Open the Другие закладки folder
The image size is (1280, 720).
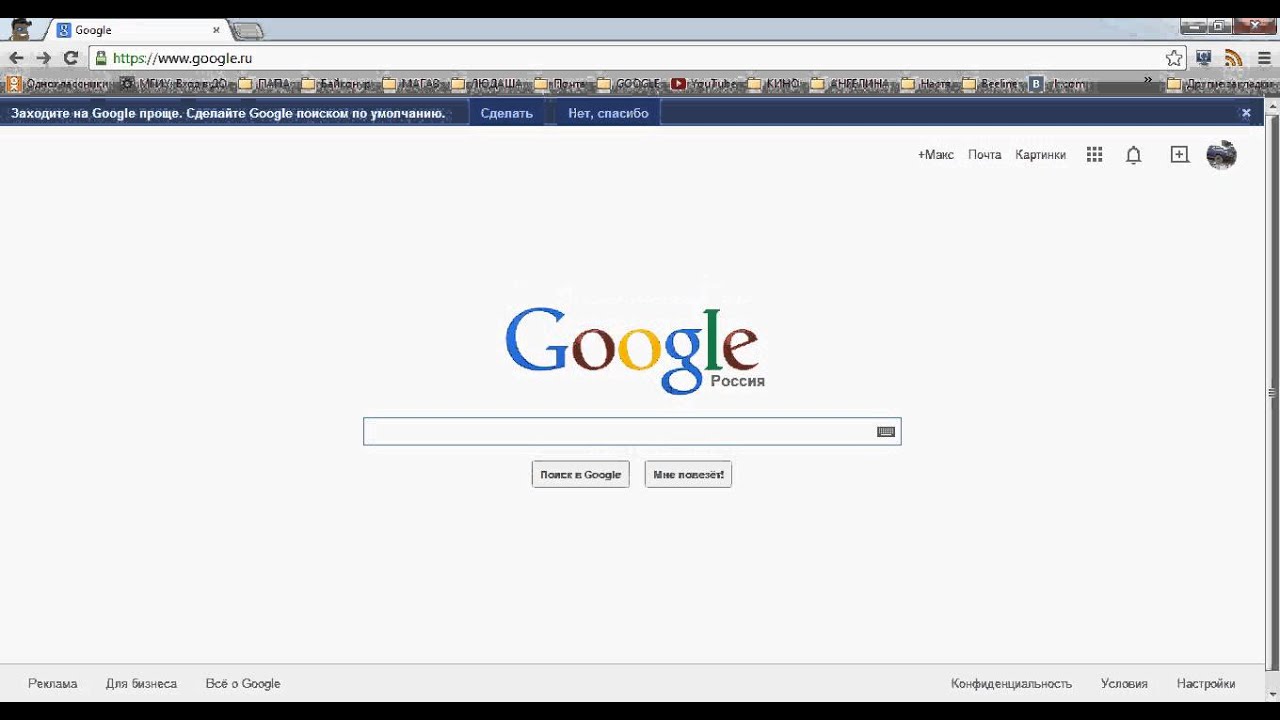click(1222, 84)
